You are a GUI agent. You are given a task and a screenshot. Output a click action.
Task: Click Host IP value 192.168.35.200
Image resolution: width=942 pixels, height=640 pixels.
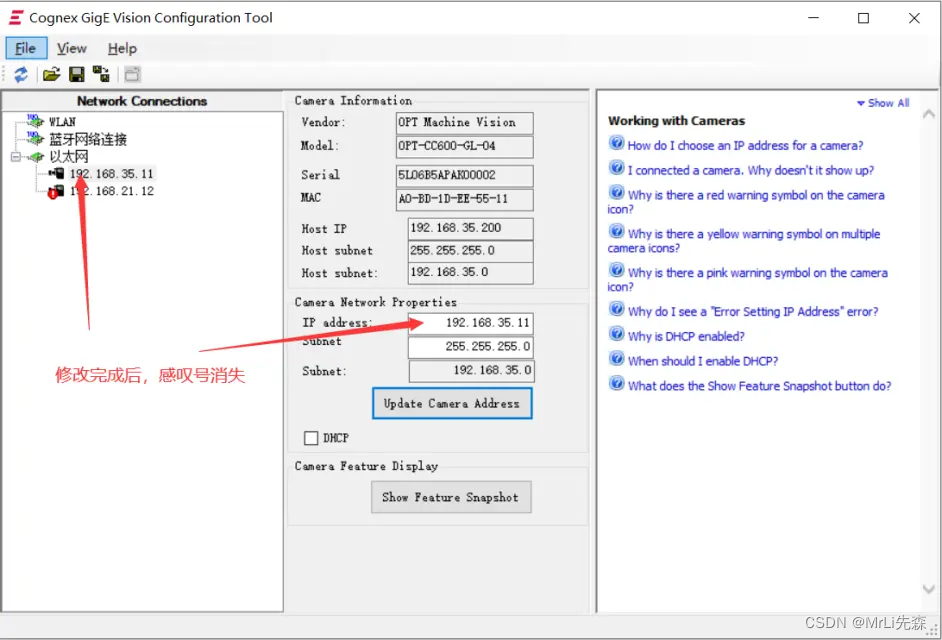(470, 228)
